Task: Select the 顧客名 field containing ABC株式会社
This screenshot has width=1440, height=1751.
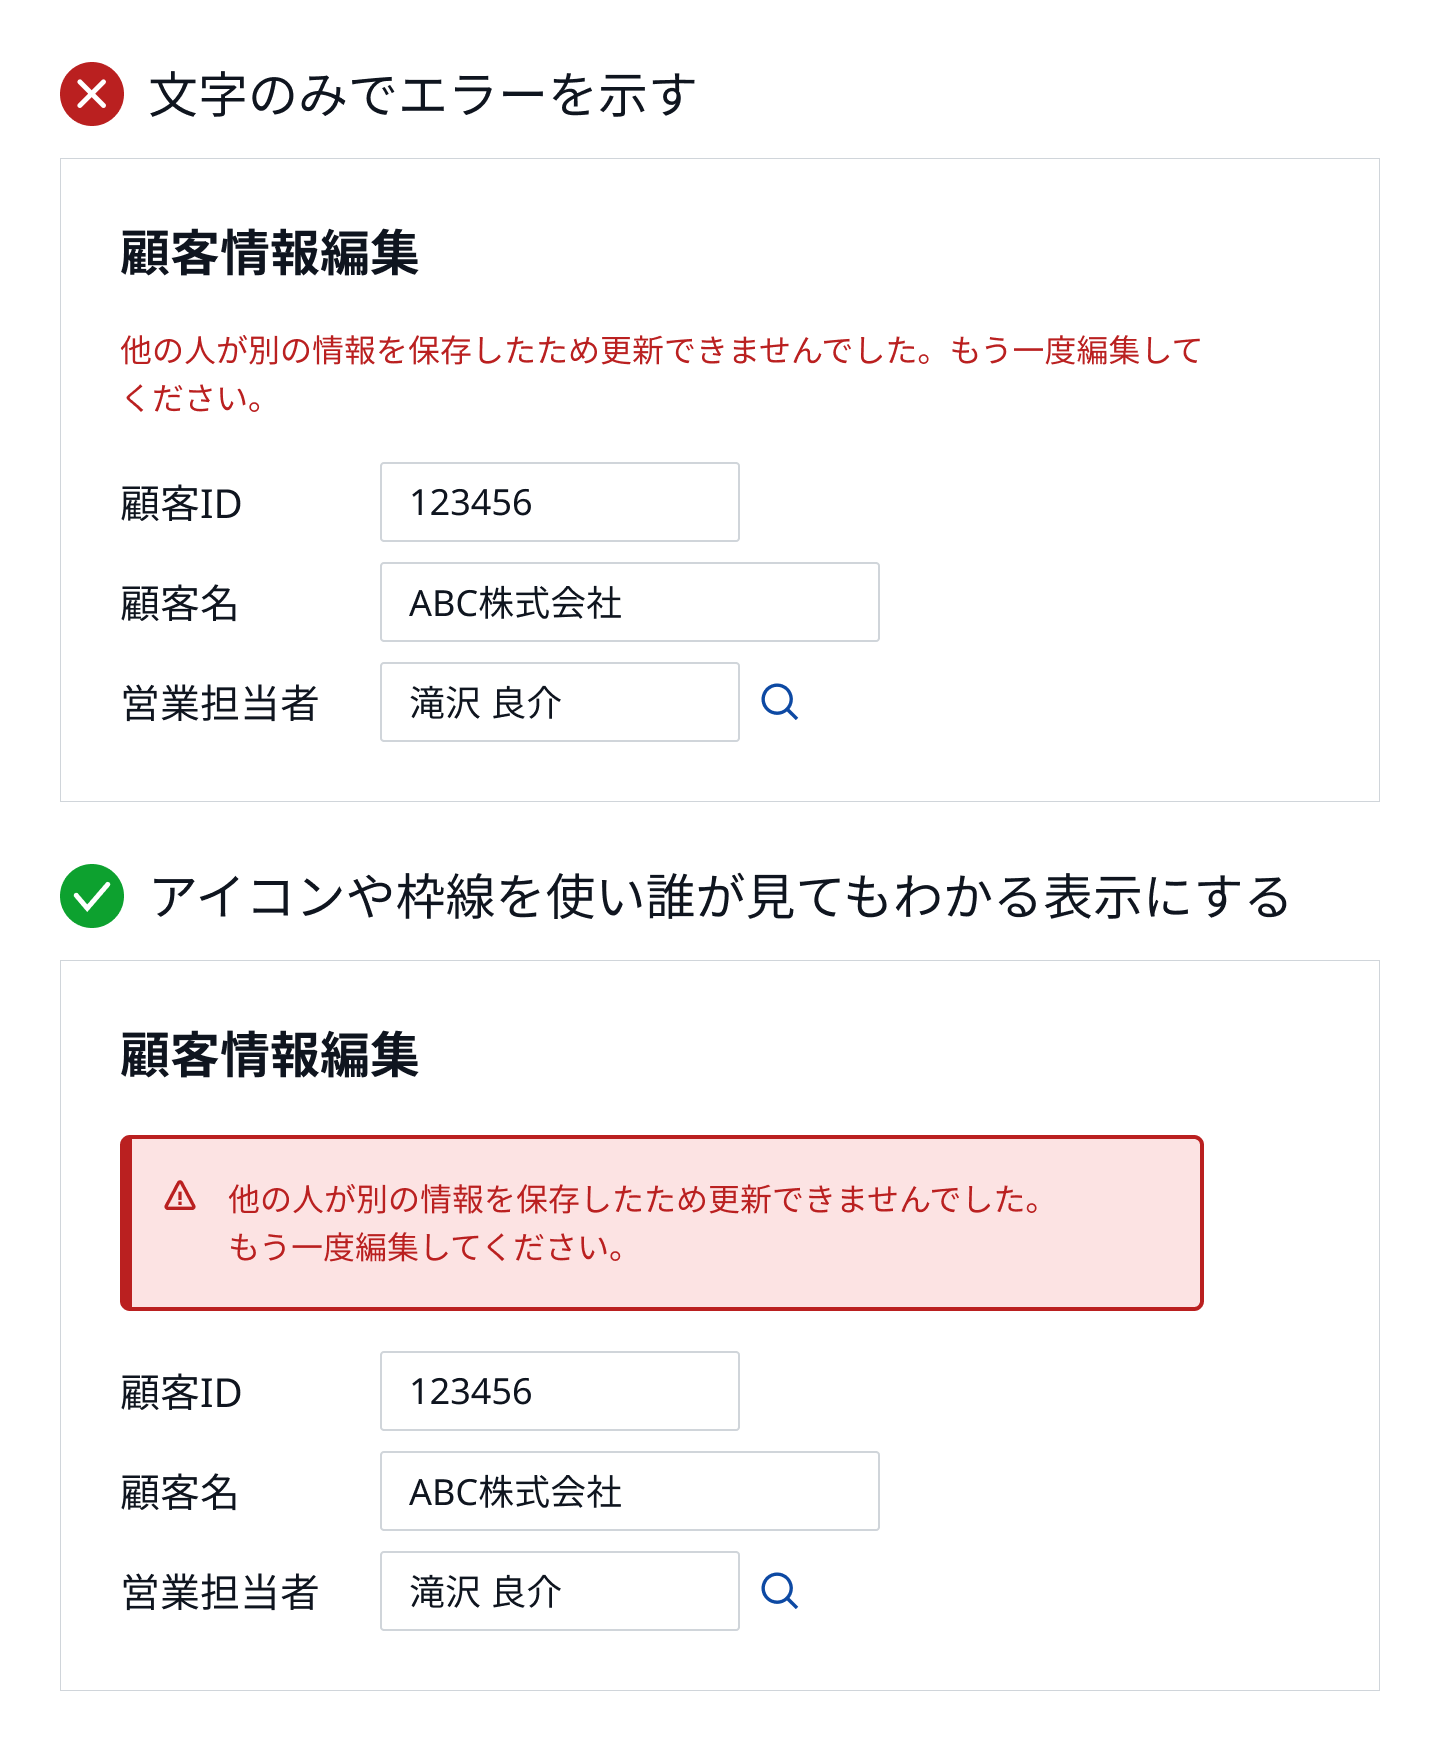Action: pyautogui.click(x=628, y=602)
